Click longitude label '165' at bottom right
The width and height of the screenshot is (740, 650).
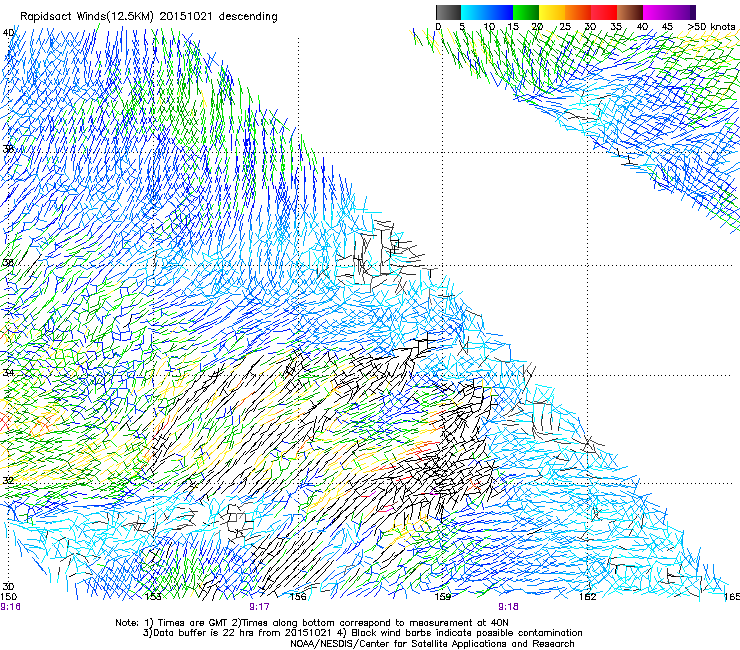732,597
